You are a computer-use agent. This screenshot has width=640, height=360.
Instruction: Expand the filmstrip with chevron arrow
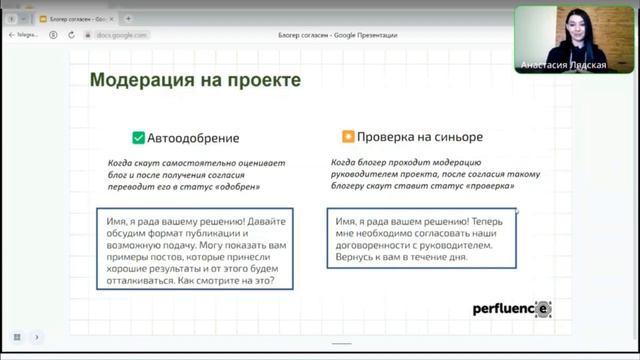37,337
